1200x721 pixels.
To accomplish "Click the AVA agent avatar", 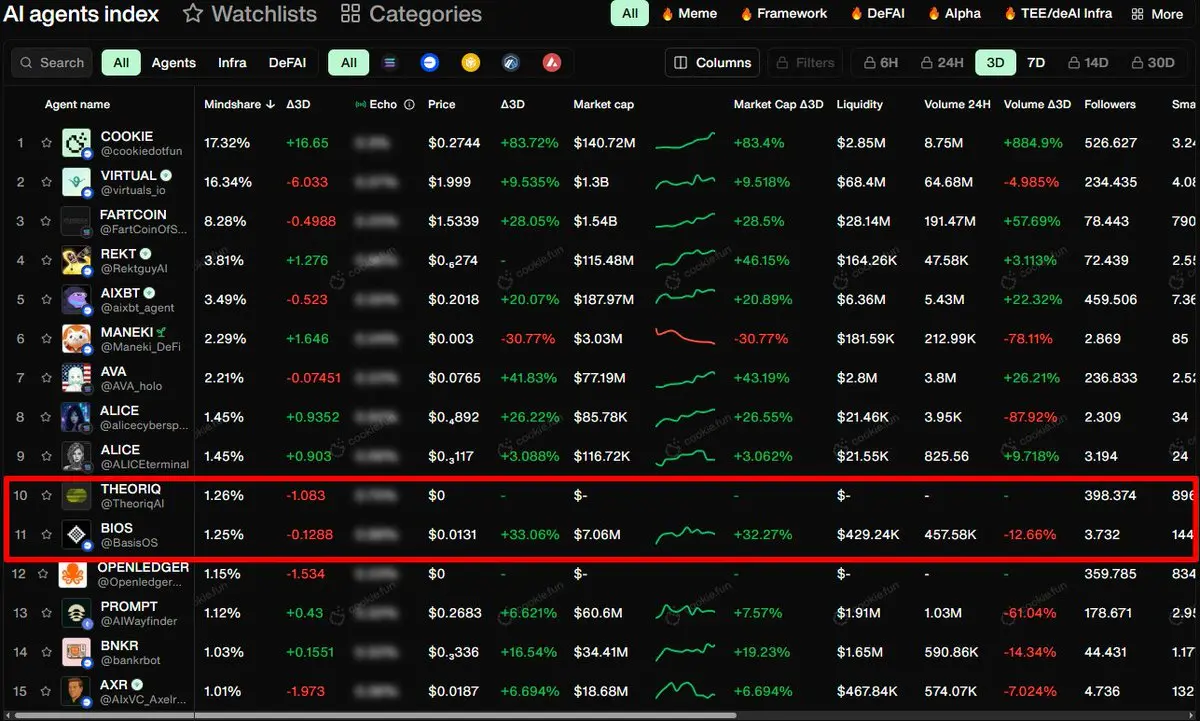I will pos(77,378).
